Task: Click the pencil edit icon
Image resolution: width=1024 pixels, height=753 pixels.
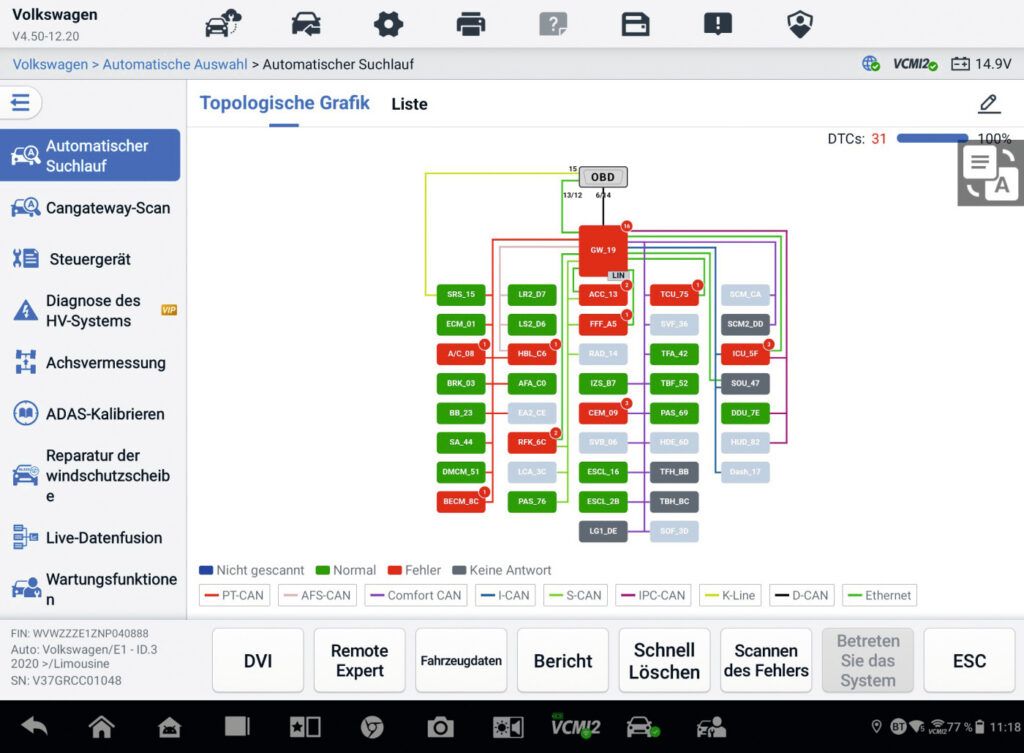Action: 988,103
